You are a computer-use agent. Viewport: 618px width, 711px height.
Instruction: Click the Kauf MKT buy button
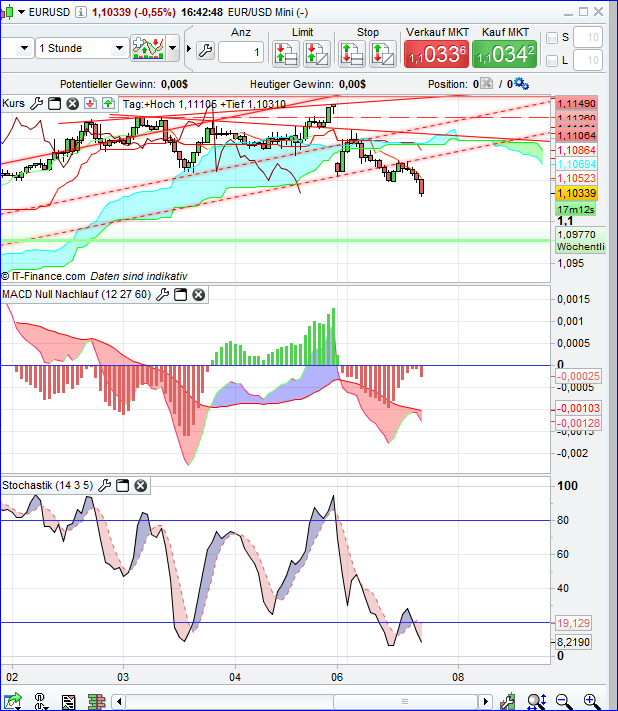coord(504,54)
